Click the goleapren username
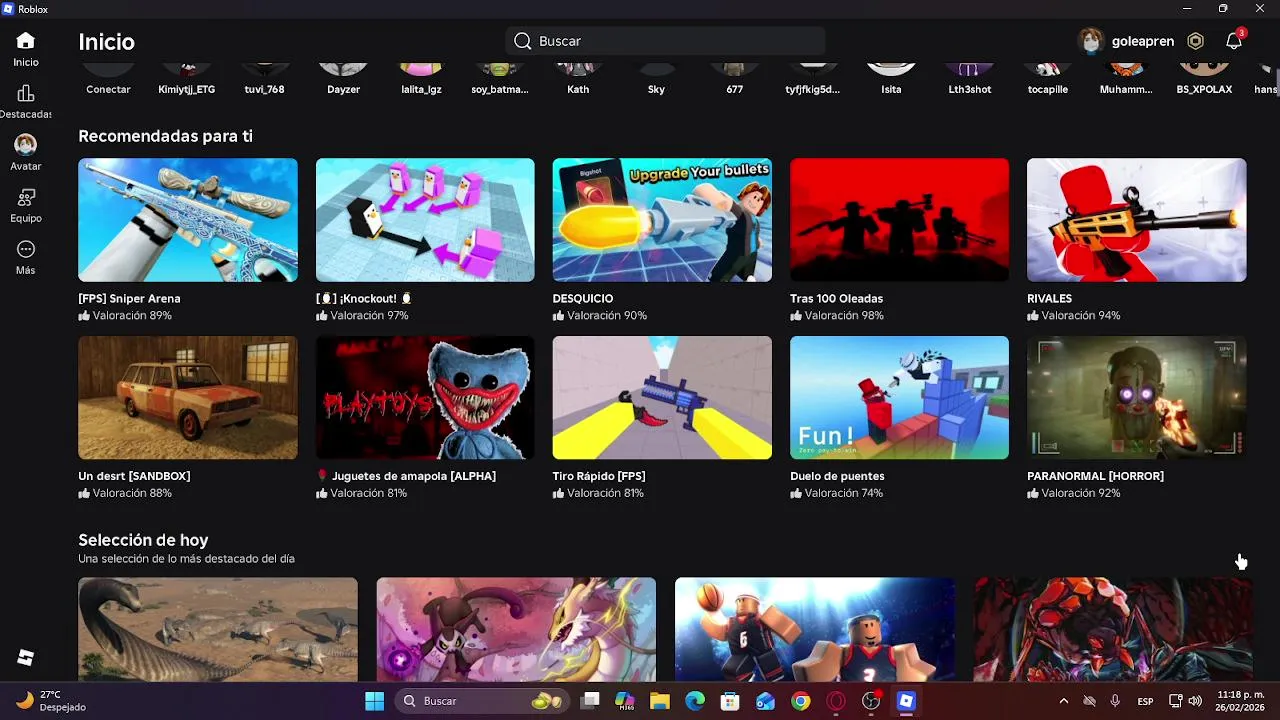This screenshot has height=720, width=1280. click(1142, 41)
